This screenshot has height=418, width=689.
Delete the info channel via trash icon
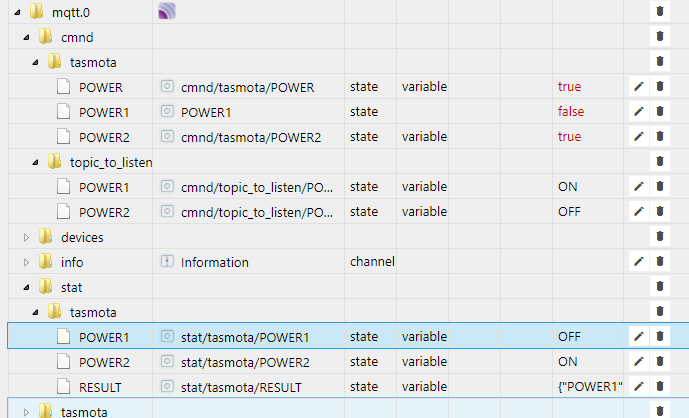(660, 262)
